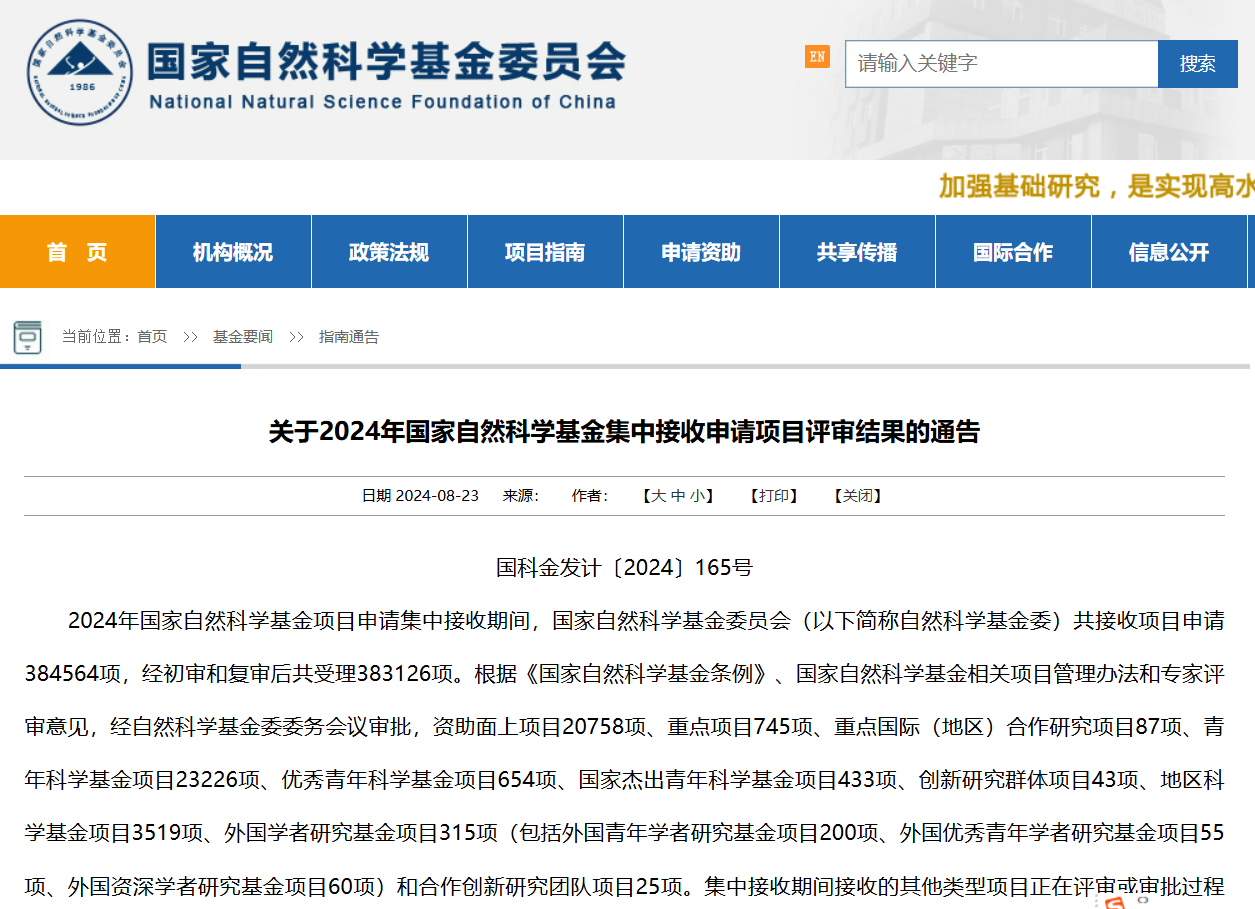
Task: Set font size to 大 (large)
Action: tap(658, 496)
